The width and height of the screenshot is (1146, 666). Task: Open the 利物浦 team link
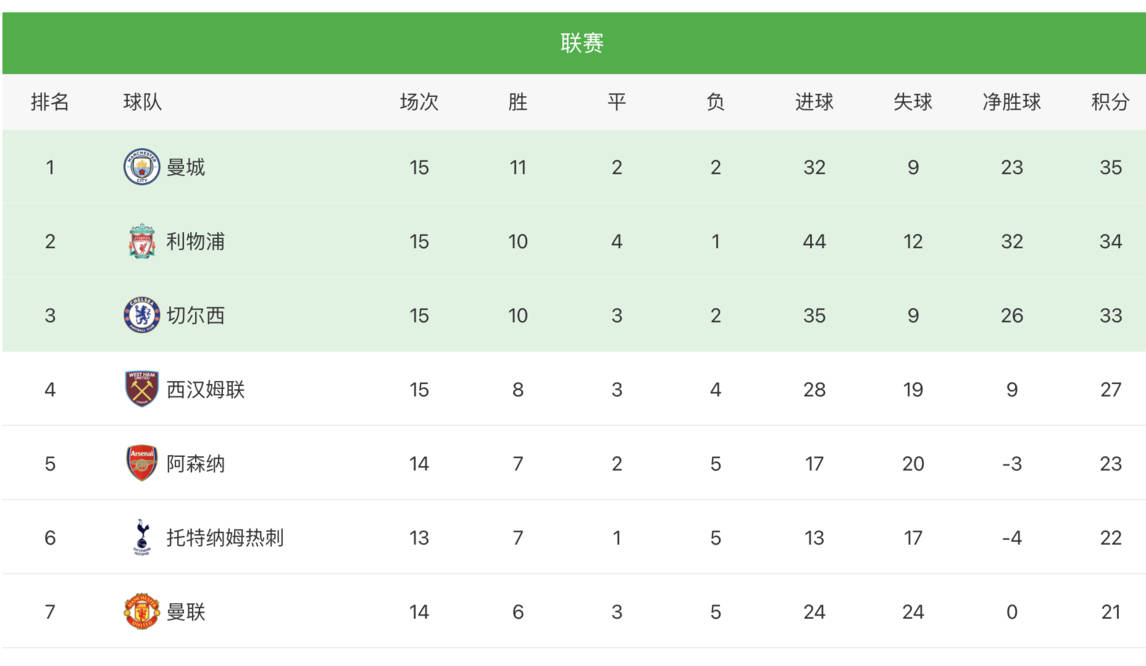[195, 241]
